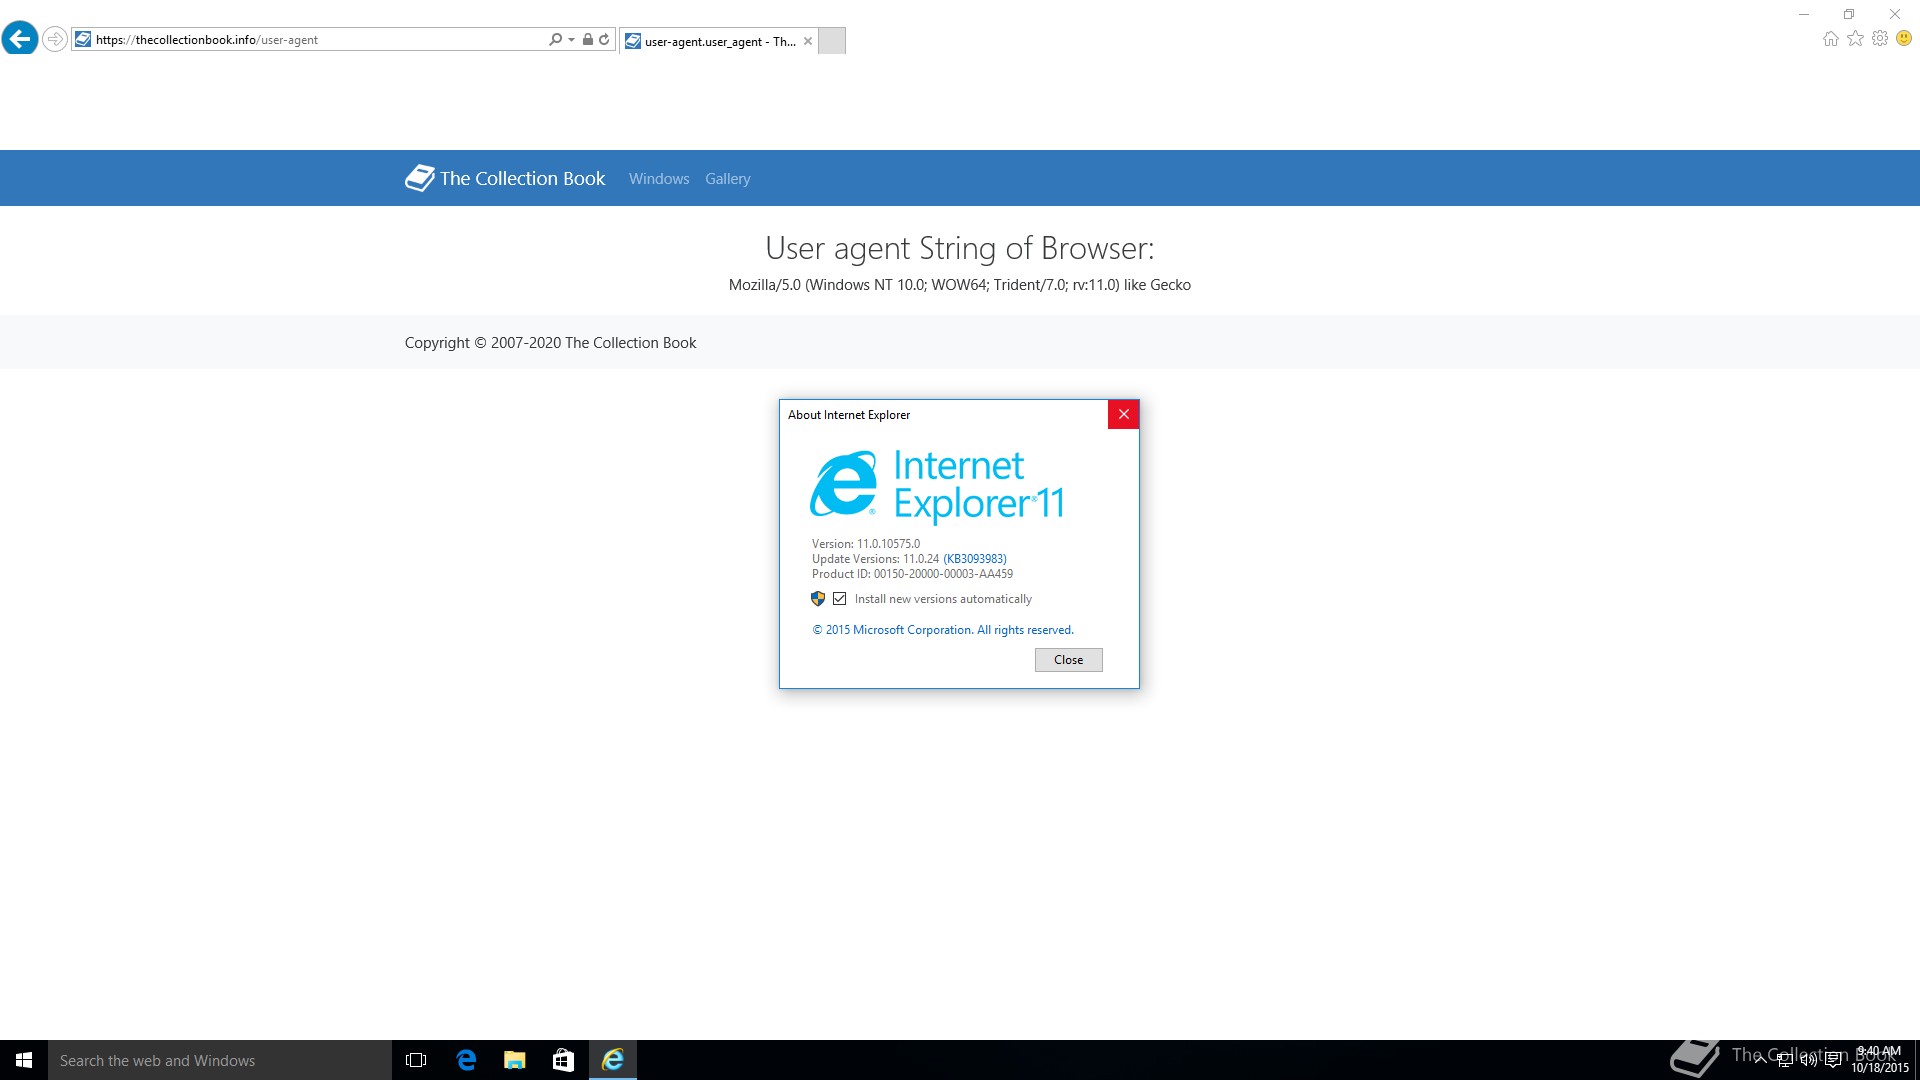Open the Gallery navbar item
The height and width of the screenshot is (1080, 1920).
(727, 179)
